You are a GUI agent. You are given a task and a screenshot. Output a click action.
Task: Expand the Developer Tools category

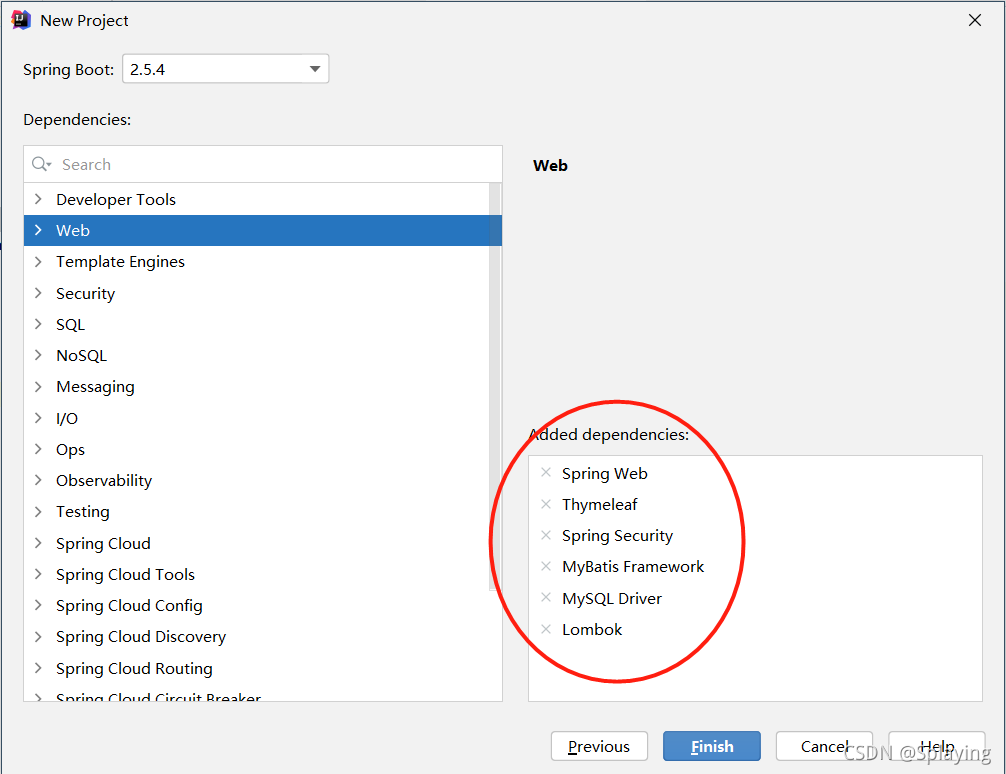(x=38, y=199)
